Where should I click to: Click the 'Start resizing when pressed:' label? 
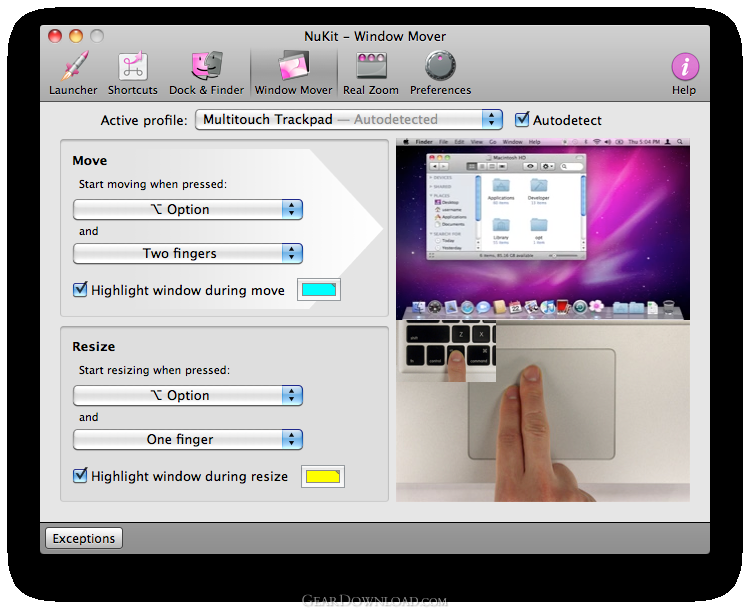pyautogui.click(x=154, y=370)
